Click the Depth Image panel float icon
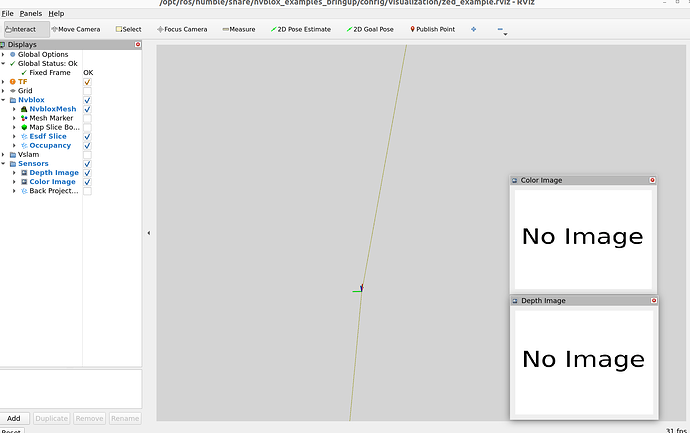The image size is (690, 433). pos(515,301)
